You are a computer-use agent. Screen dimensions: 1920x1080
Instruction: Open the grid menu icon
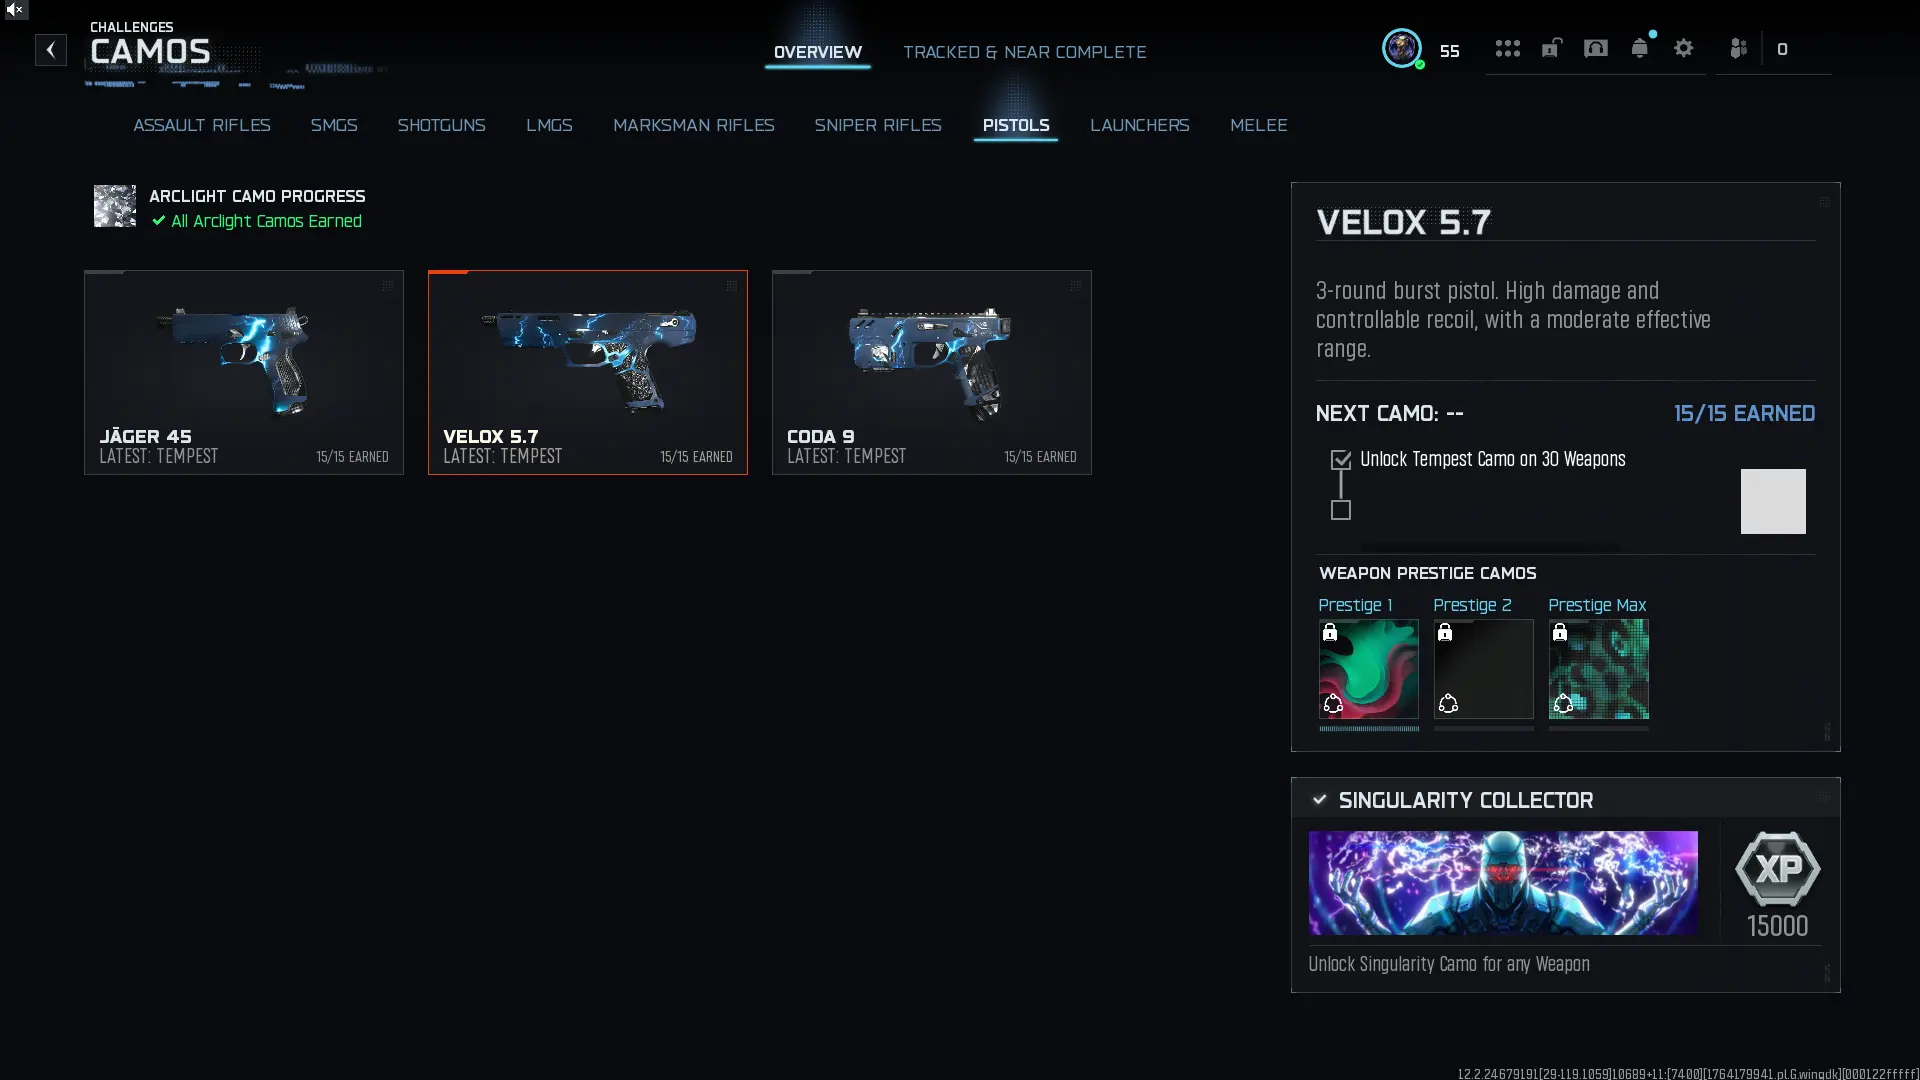1507,48
